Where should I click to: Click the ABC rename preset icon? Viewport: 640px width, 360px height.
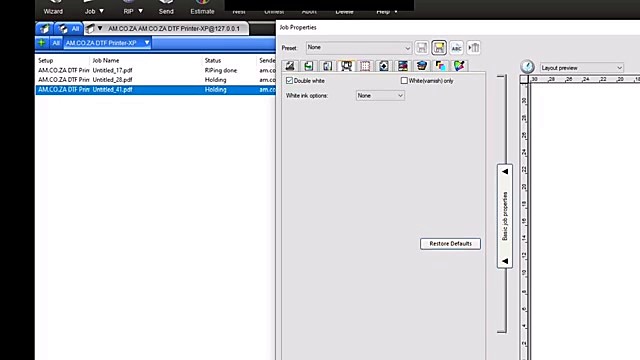(456, 48)
